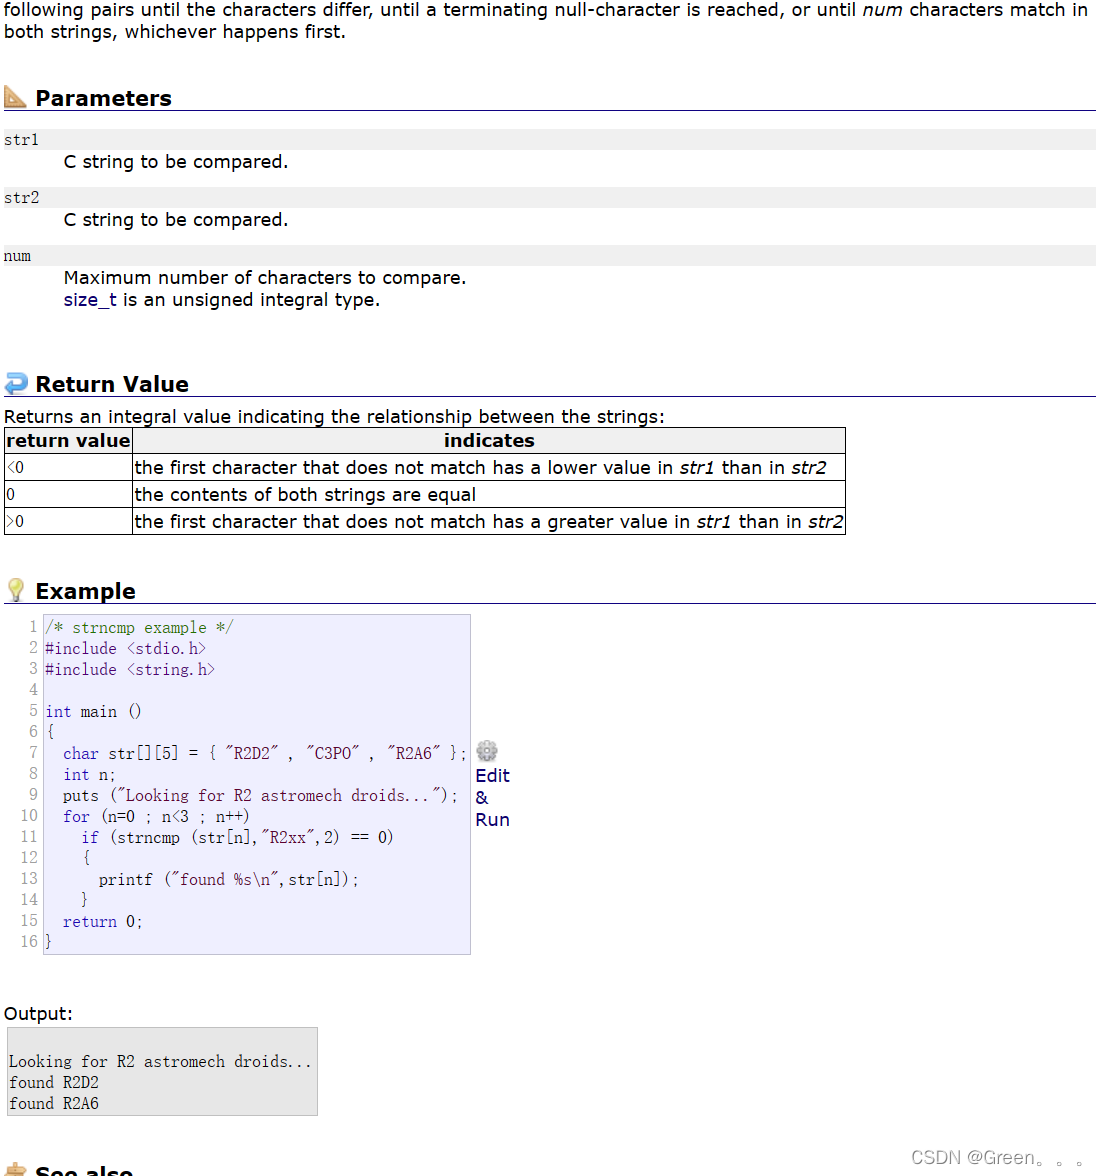Click the str1 parameter name
Screen dimensions: 1097x1176
pyautogui.click(x=21, y=140)
